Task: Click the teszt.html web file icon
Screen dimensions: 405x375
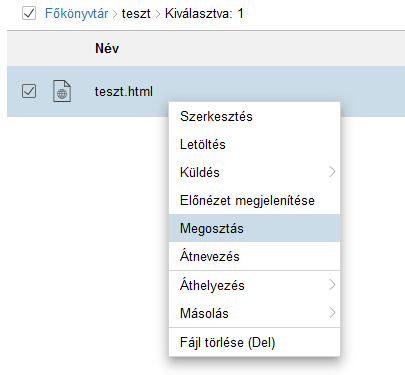Action: pos(62,91)
